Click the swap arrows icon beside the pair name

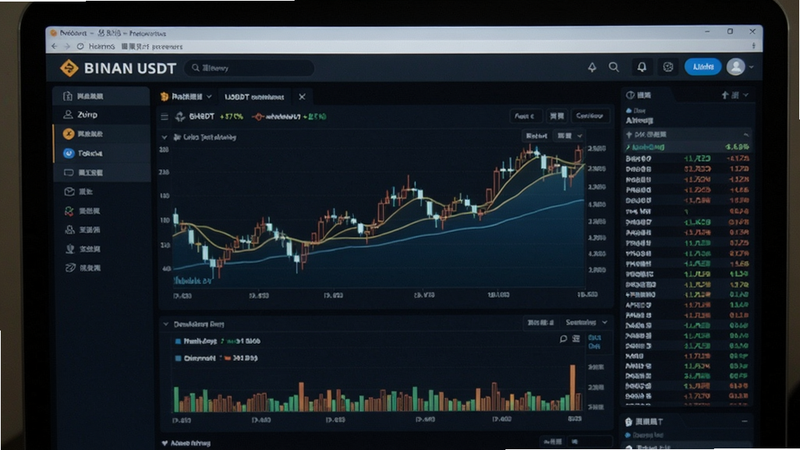coord(180,117)
